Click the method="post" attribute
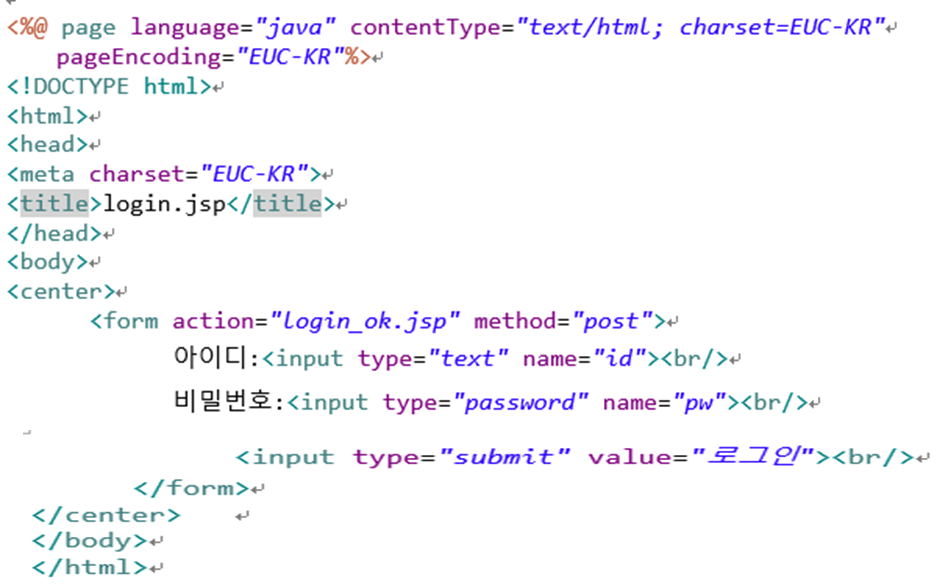The image size is (937, 584). tap(564, 322)
